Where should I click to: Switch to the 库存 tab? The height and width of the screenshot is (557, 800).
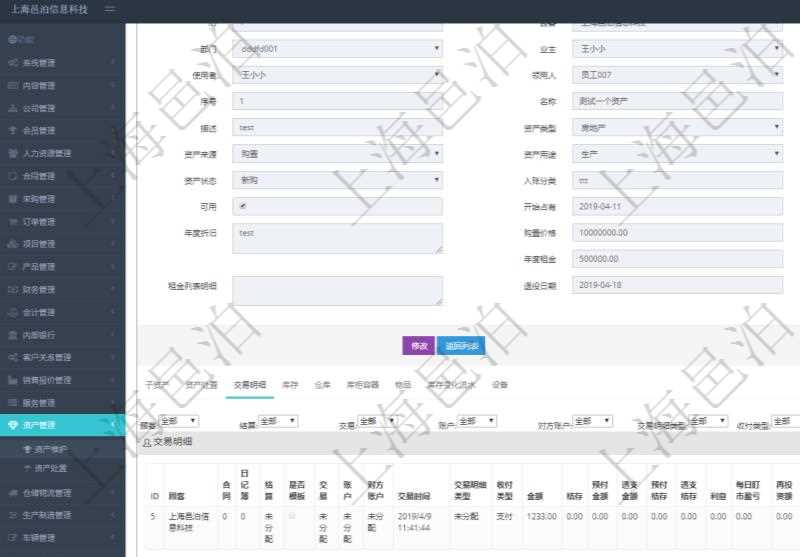click(289, 384)
